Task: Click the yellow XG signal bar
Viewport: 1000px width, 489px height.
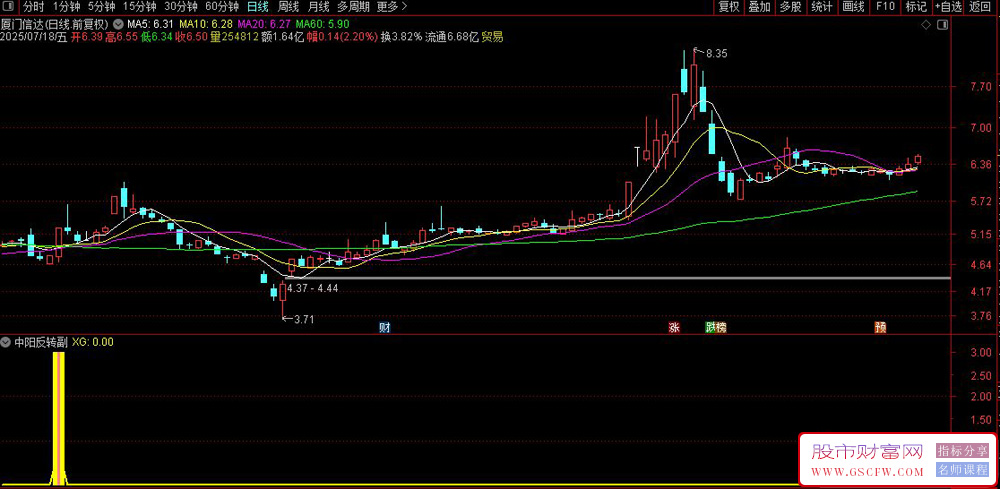Action: point(59,418)
